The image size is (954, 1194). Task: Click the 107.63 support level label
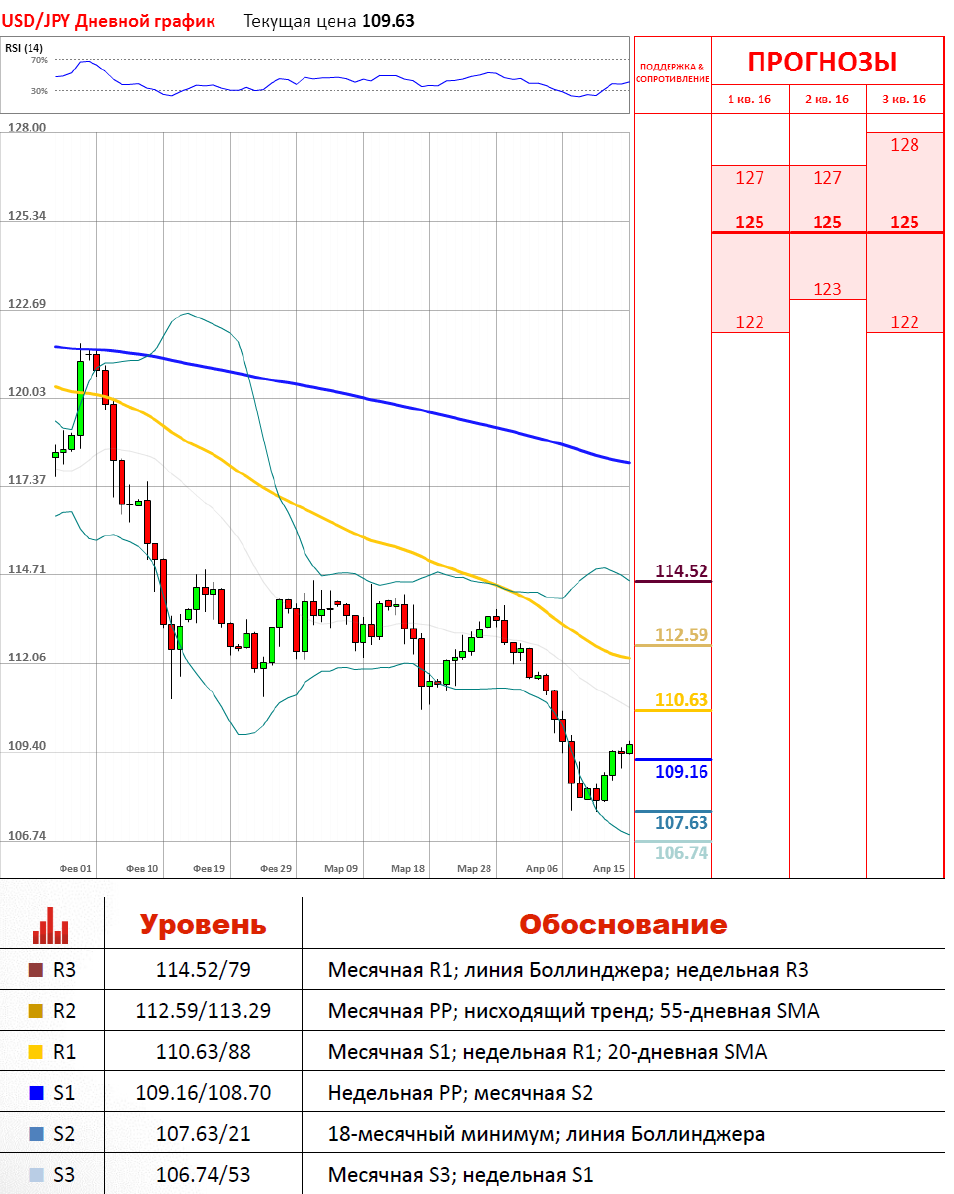(x=681, y=823)
